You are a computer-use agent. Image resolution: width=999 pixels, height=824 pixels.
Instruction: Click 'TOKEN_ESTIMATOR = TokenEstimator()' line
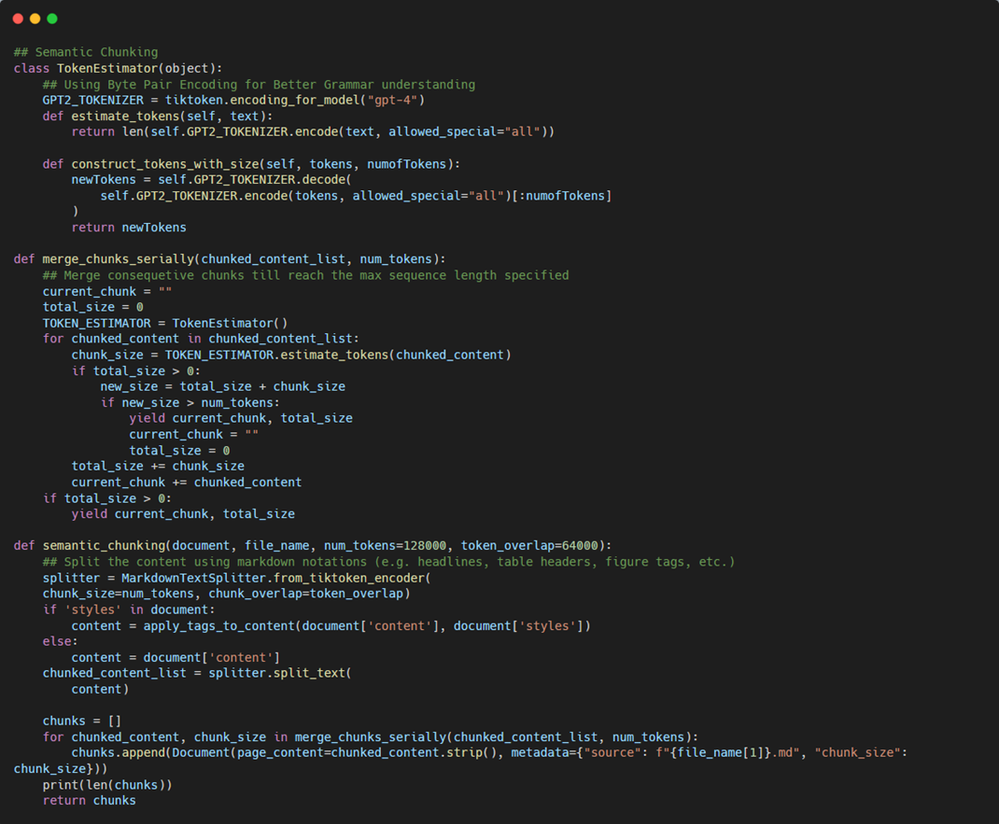pos(165,323)
